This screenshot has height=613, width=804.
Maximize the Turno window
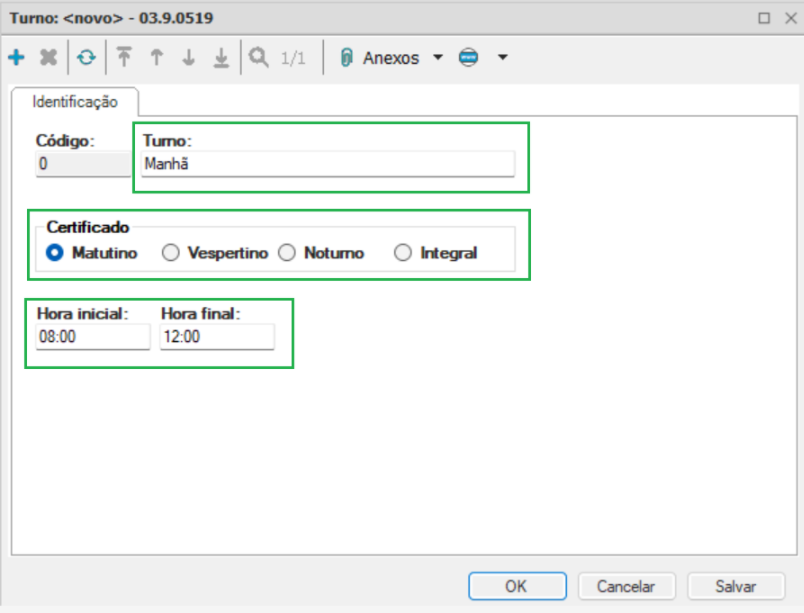[x=764, y=18]
